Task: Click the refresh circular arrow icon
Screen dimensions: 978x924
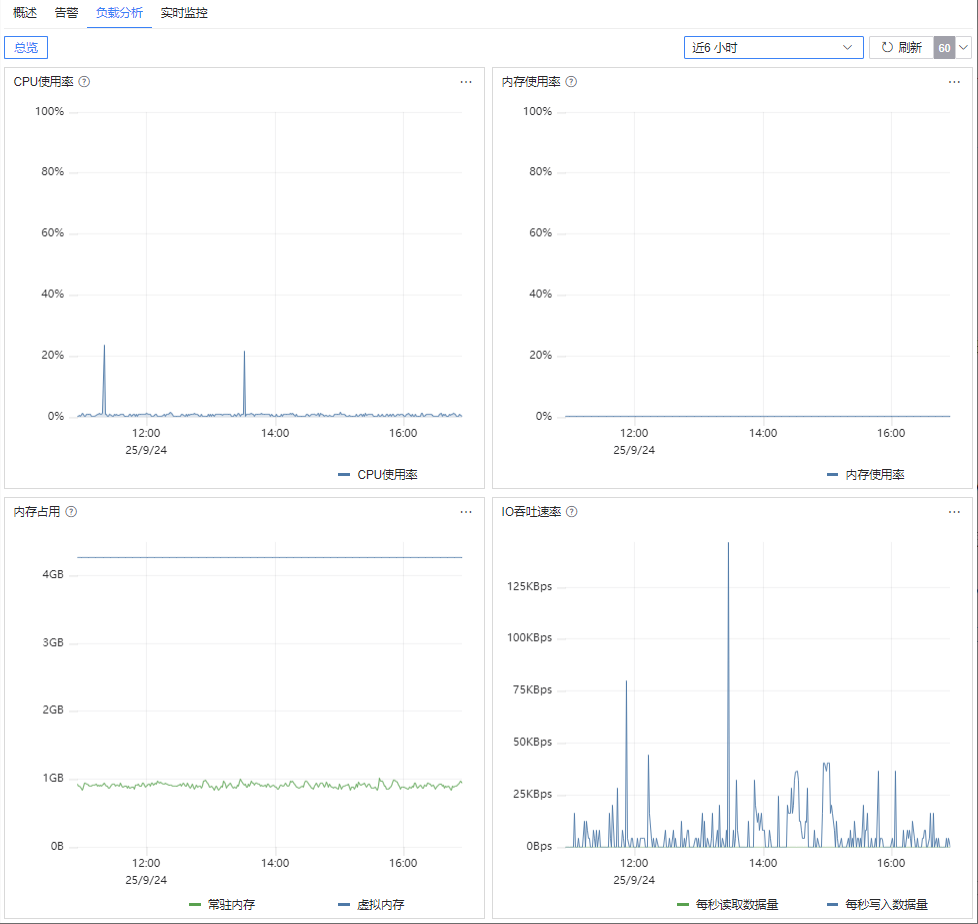Action: [887, 47]
